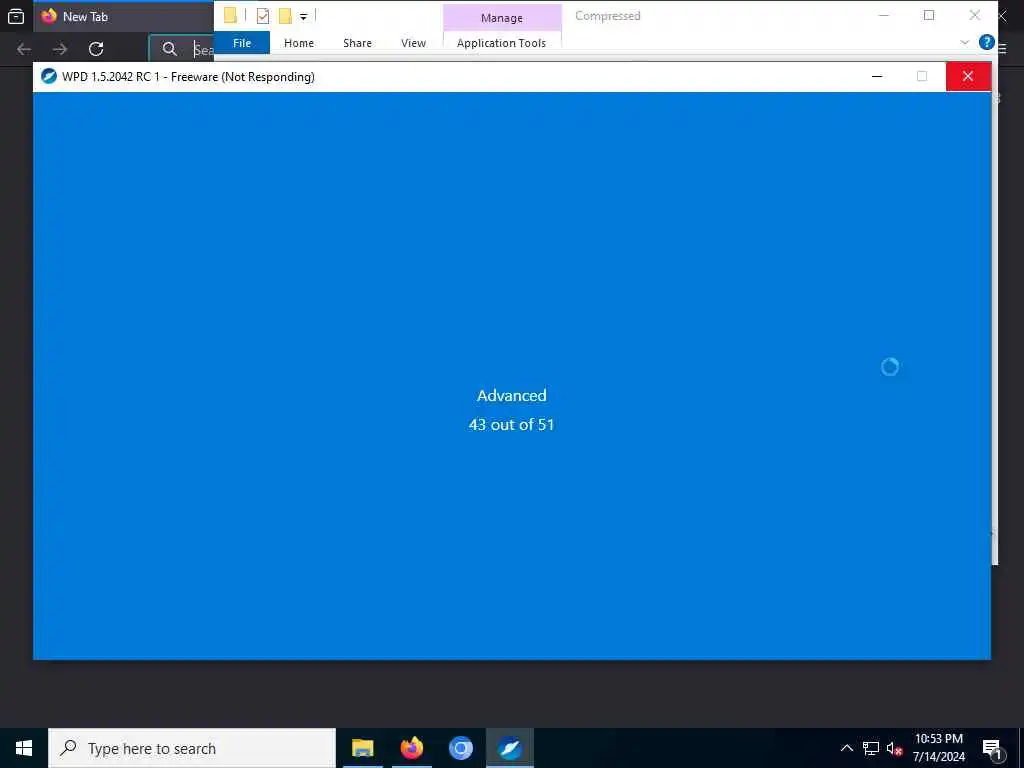Switch to Home ribbon tab in Explorer

(298, 43)
